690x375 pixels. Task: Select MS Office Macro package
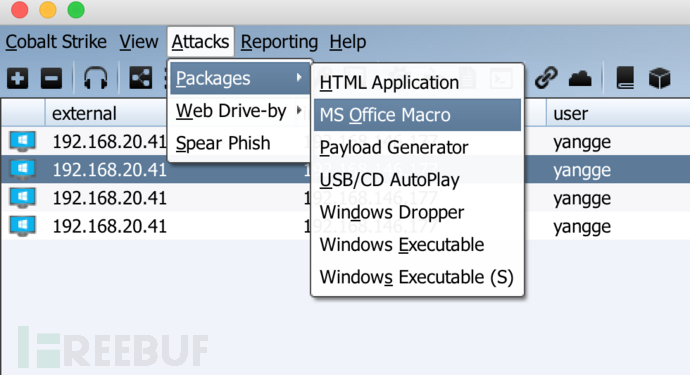coord(417,115)
